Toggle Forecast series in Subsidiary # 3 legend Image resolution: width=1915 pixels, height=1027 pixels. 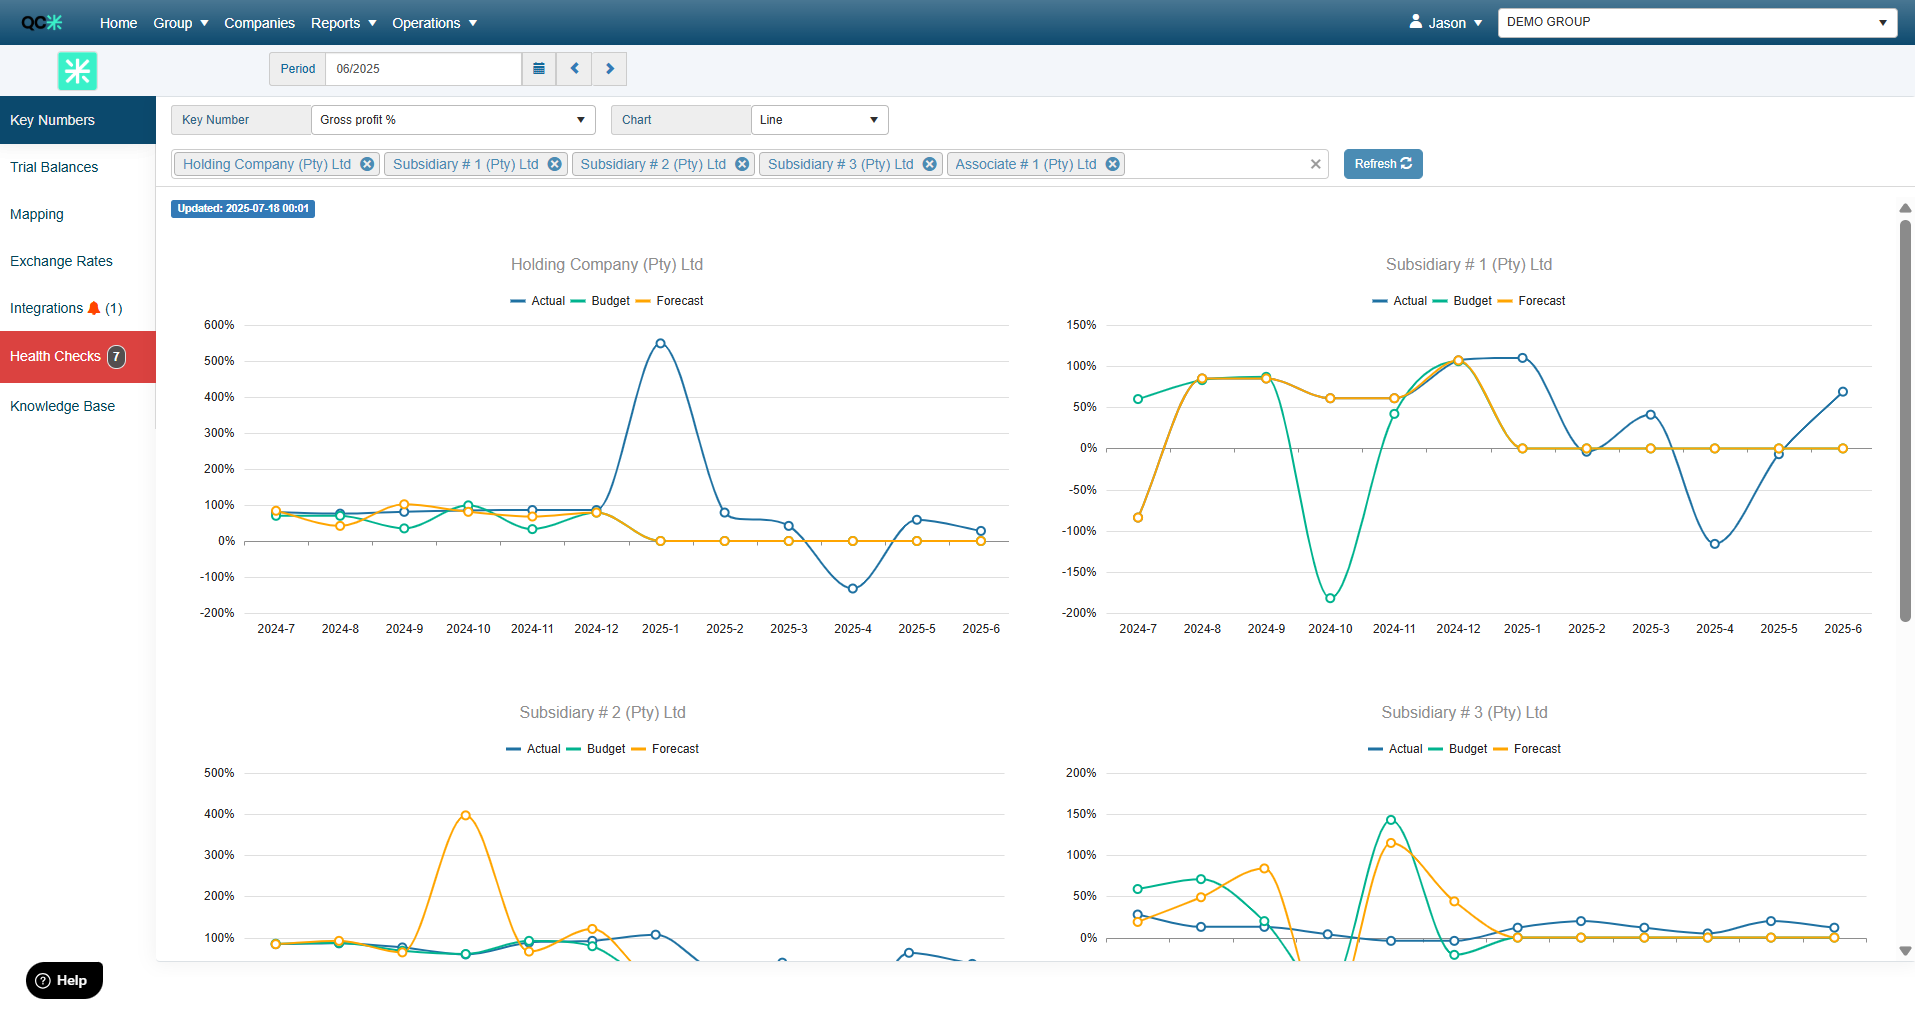tap(1527, 749)
